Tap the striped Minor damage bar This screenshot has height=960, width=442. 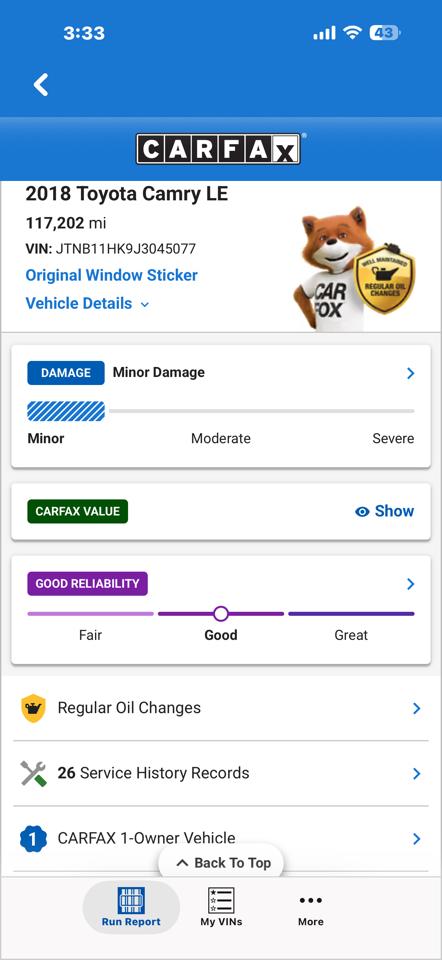click(x=66, y=411)
